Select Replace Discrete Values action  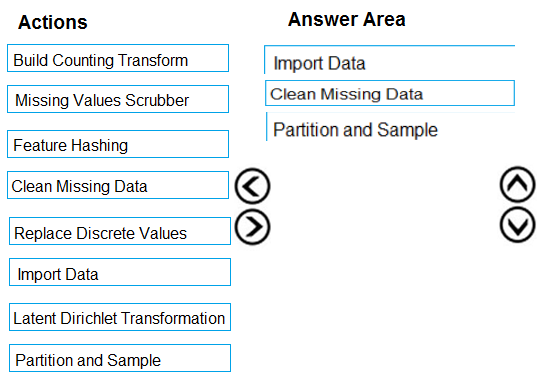tap(120, 231)
